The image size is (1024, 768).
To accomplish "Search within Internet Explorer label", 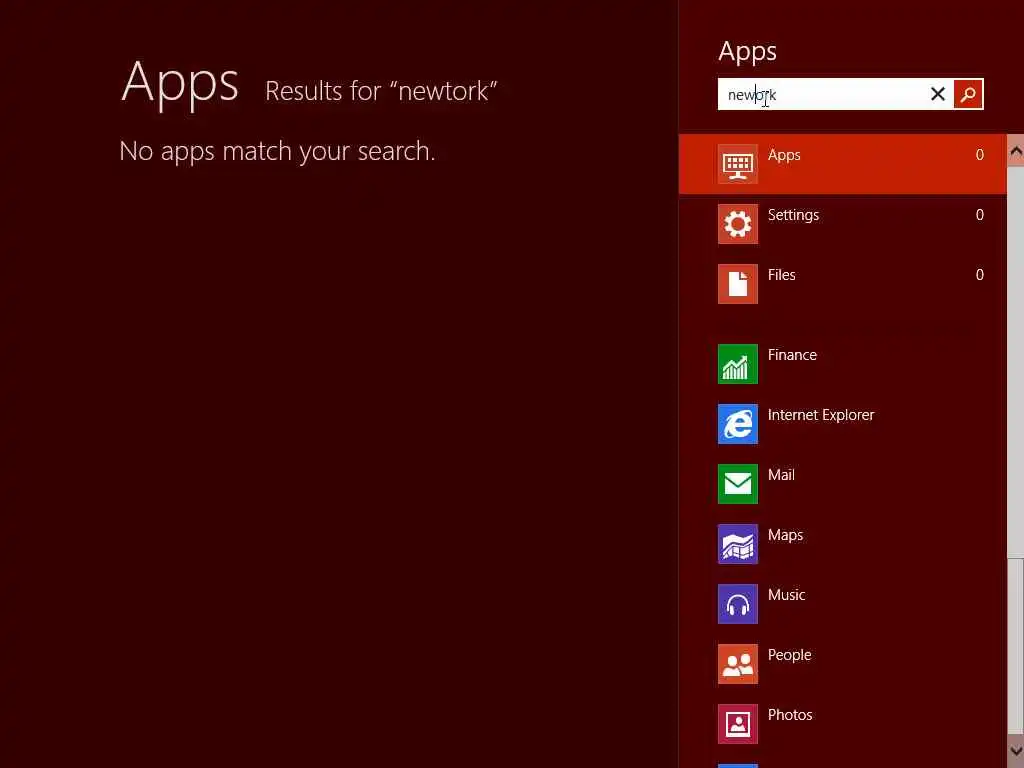I will coord(821,415).
